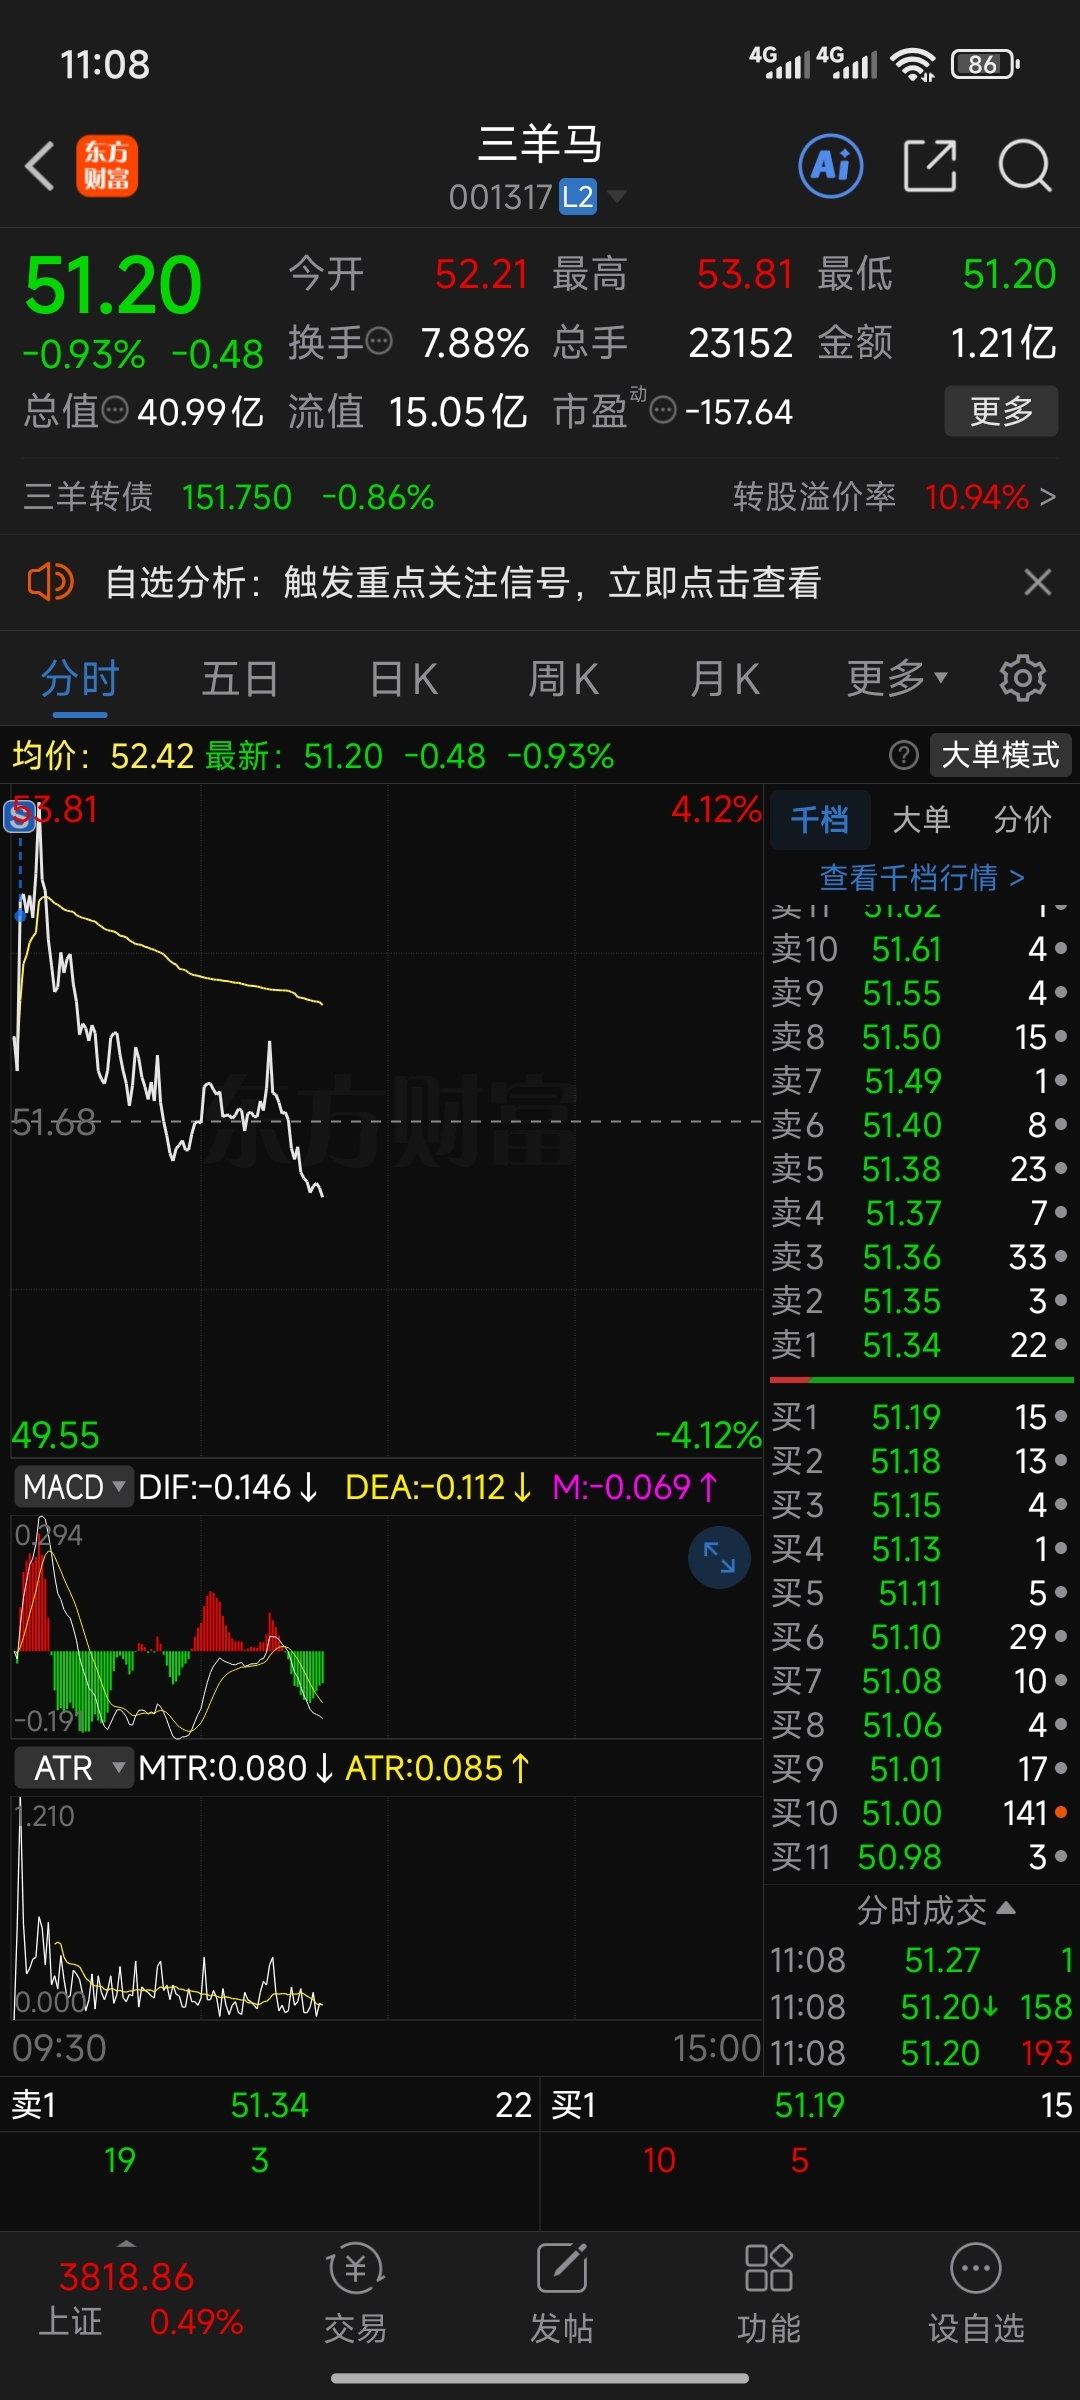The height and width of the screenshot is (2400, 1080).
Task: Tap the 卖8 51.50 order row
Action: point(919,1036)
